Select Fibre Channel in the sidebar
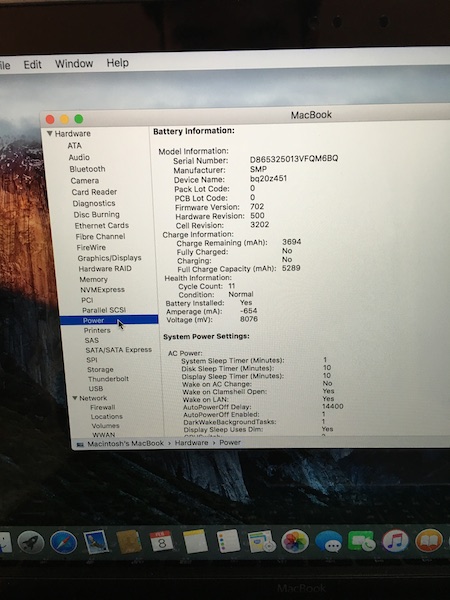 tap(100, 236)
